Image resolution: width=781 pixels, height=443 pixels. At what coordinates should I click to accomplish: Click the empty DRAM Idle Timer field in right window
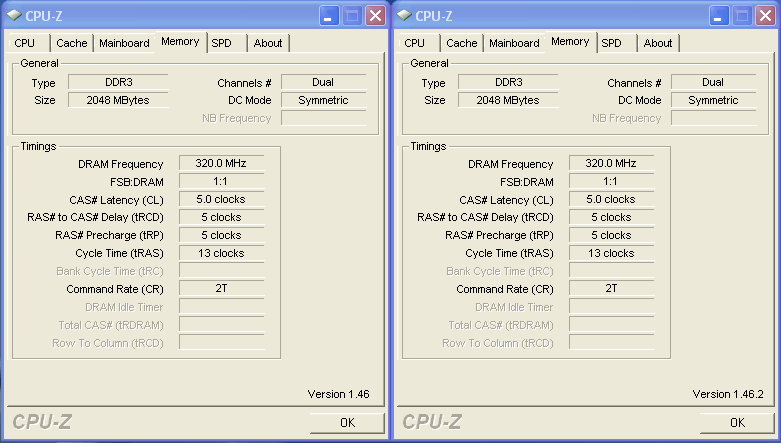click(611, 306)
